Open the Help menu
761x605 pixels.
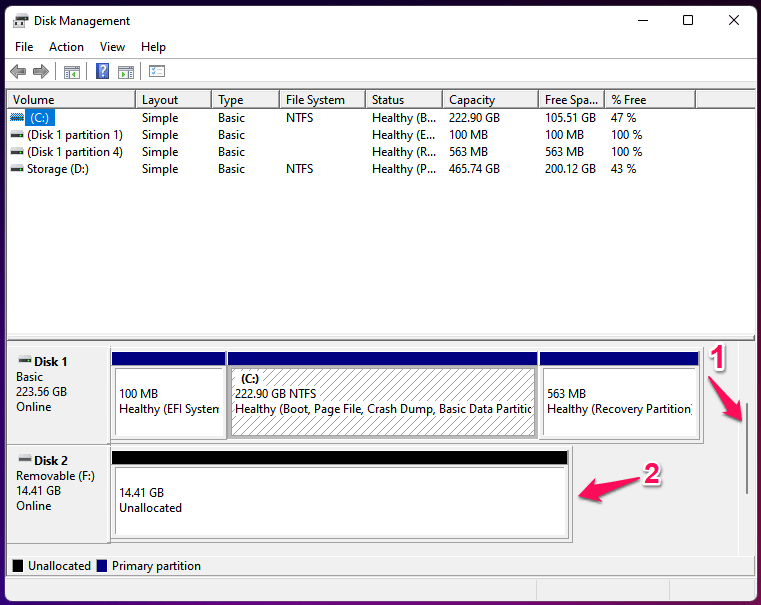tap(153, 47)
